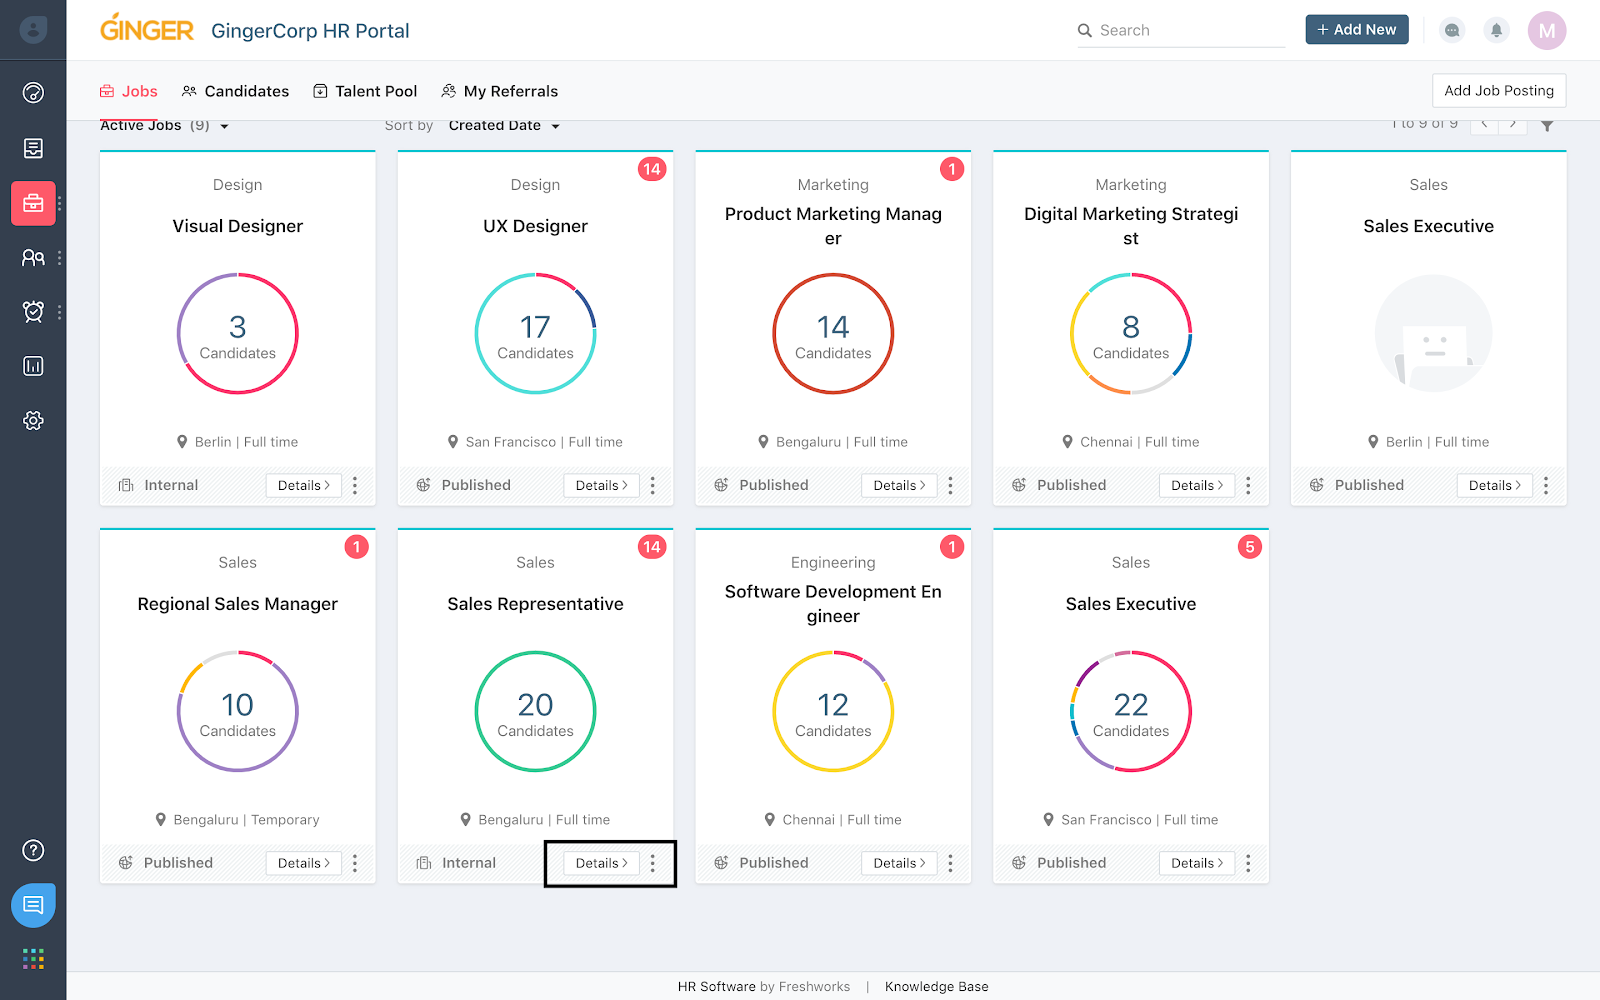Image resolution: width=1600 pixels, height=1000 pixels.
Task: Click the Add Job Posting button
Action: (1499, 90)
